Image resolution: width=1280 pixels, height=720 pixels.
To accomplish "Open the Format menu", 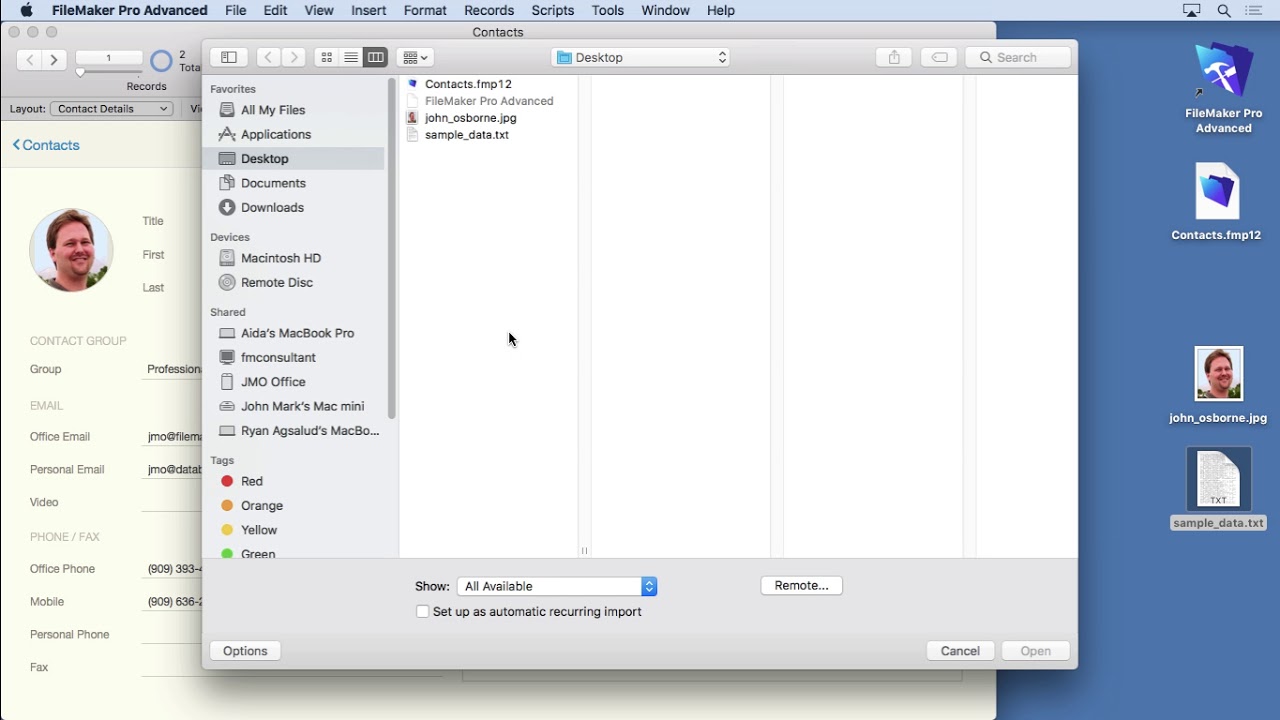I will pyautogui.click(x=425, y=10).
